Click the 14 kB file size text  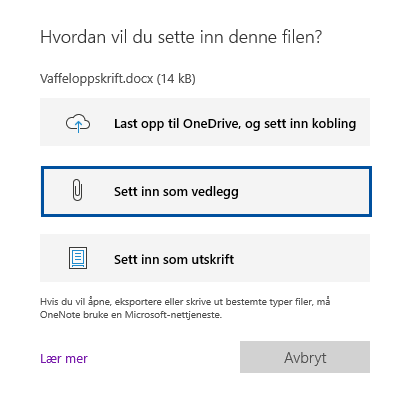176,79
